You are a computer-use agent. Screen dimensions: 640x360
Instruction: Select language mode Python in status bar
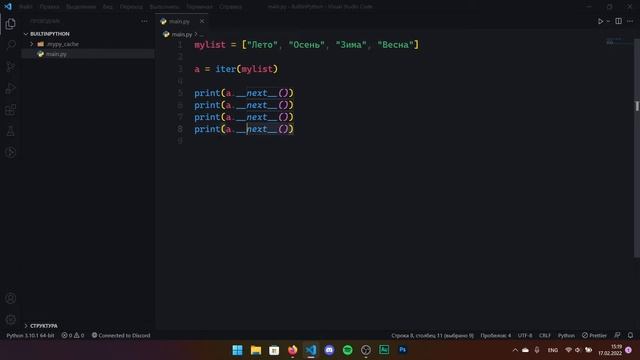click(x=566, y=336)
